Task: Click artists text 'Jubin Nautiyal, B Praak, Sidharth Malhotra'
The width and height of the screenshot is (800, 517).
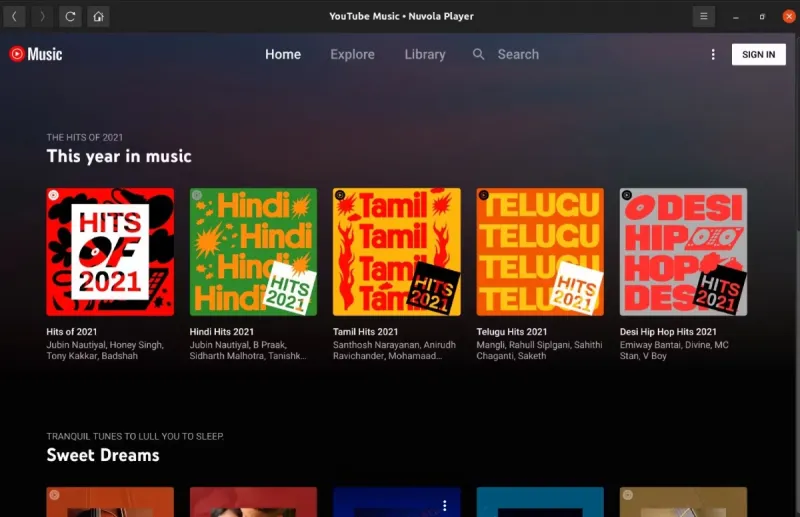Action: tap(248, 350)
